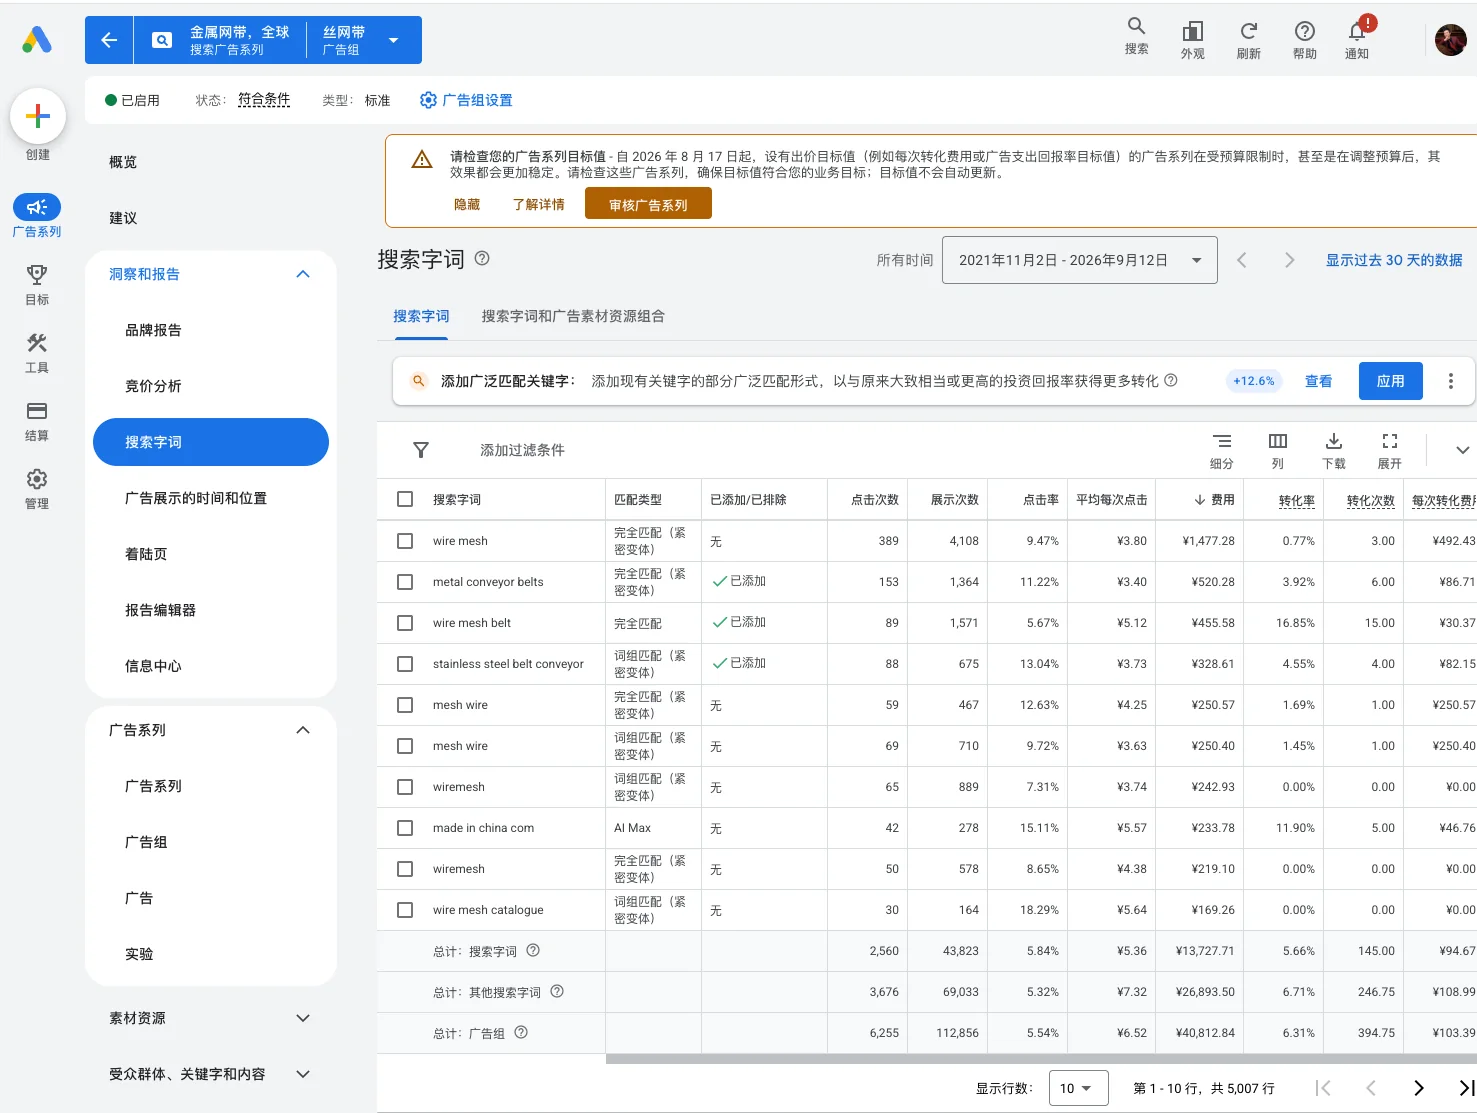1477x1113 pixels.
Task: Expand the 素材资源 section
Action: [303, 1018]
